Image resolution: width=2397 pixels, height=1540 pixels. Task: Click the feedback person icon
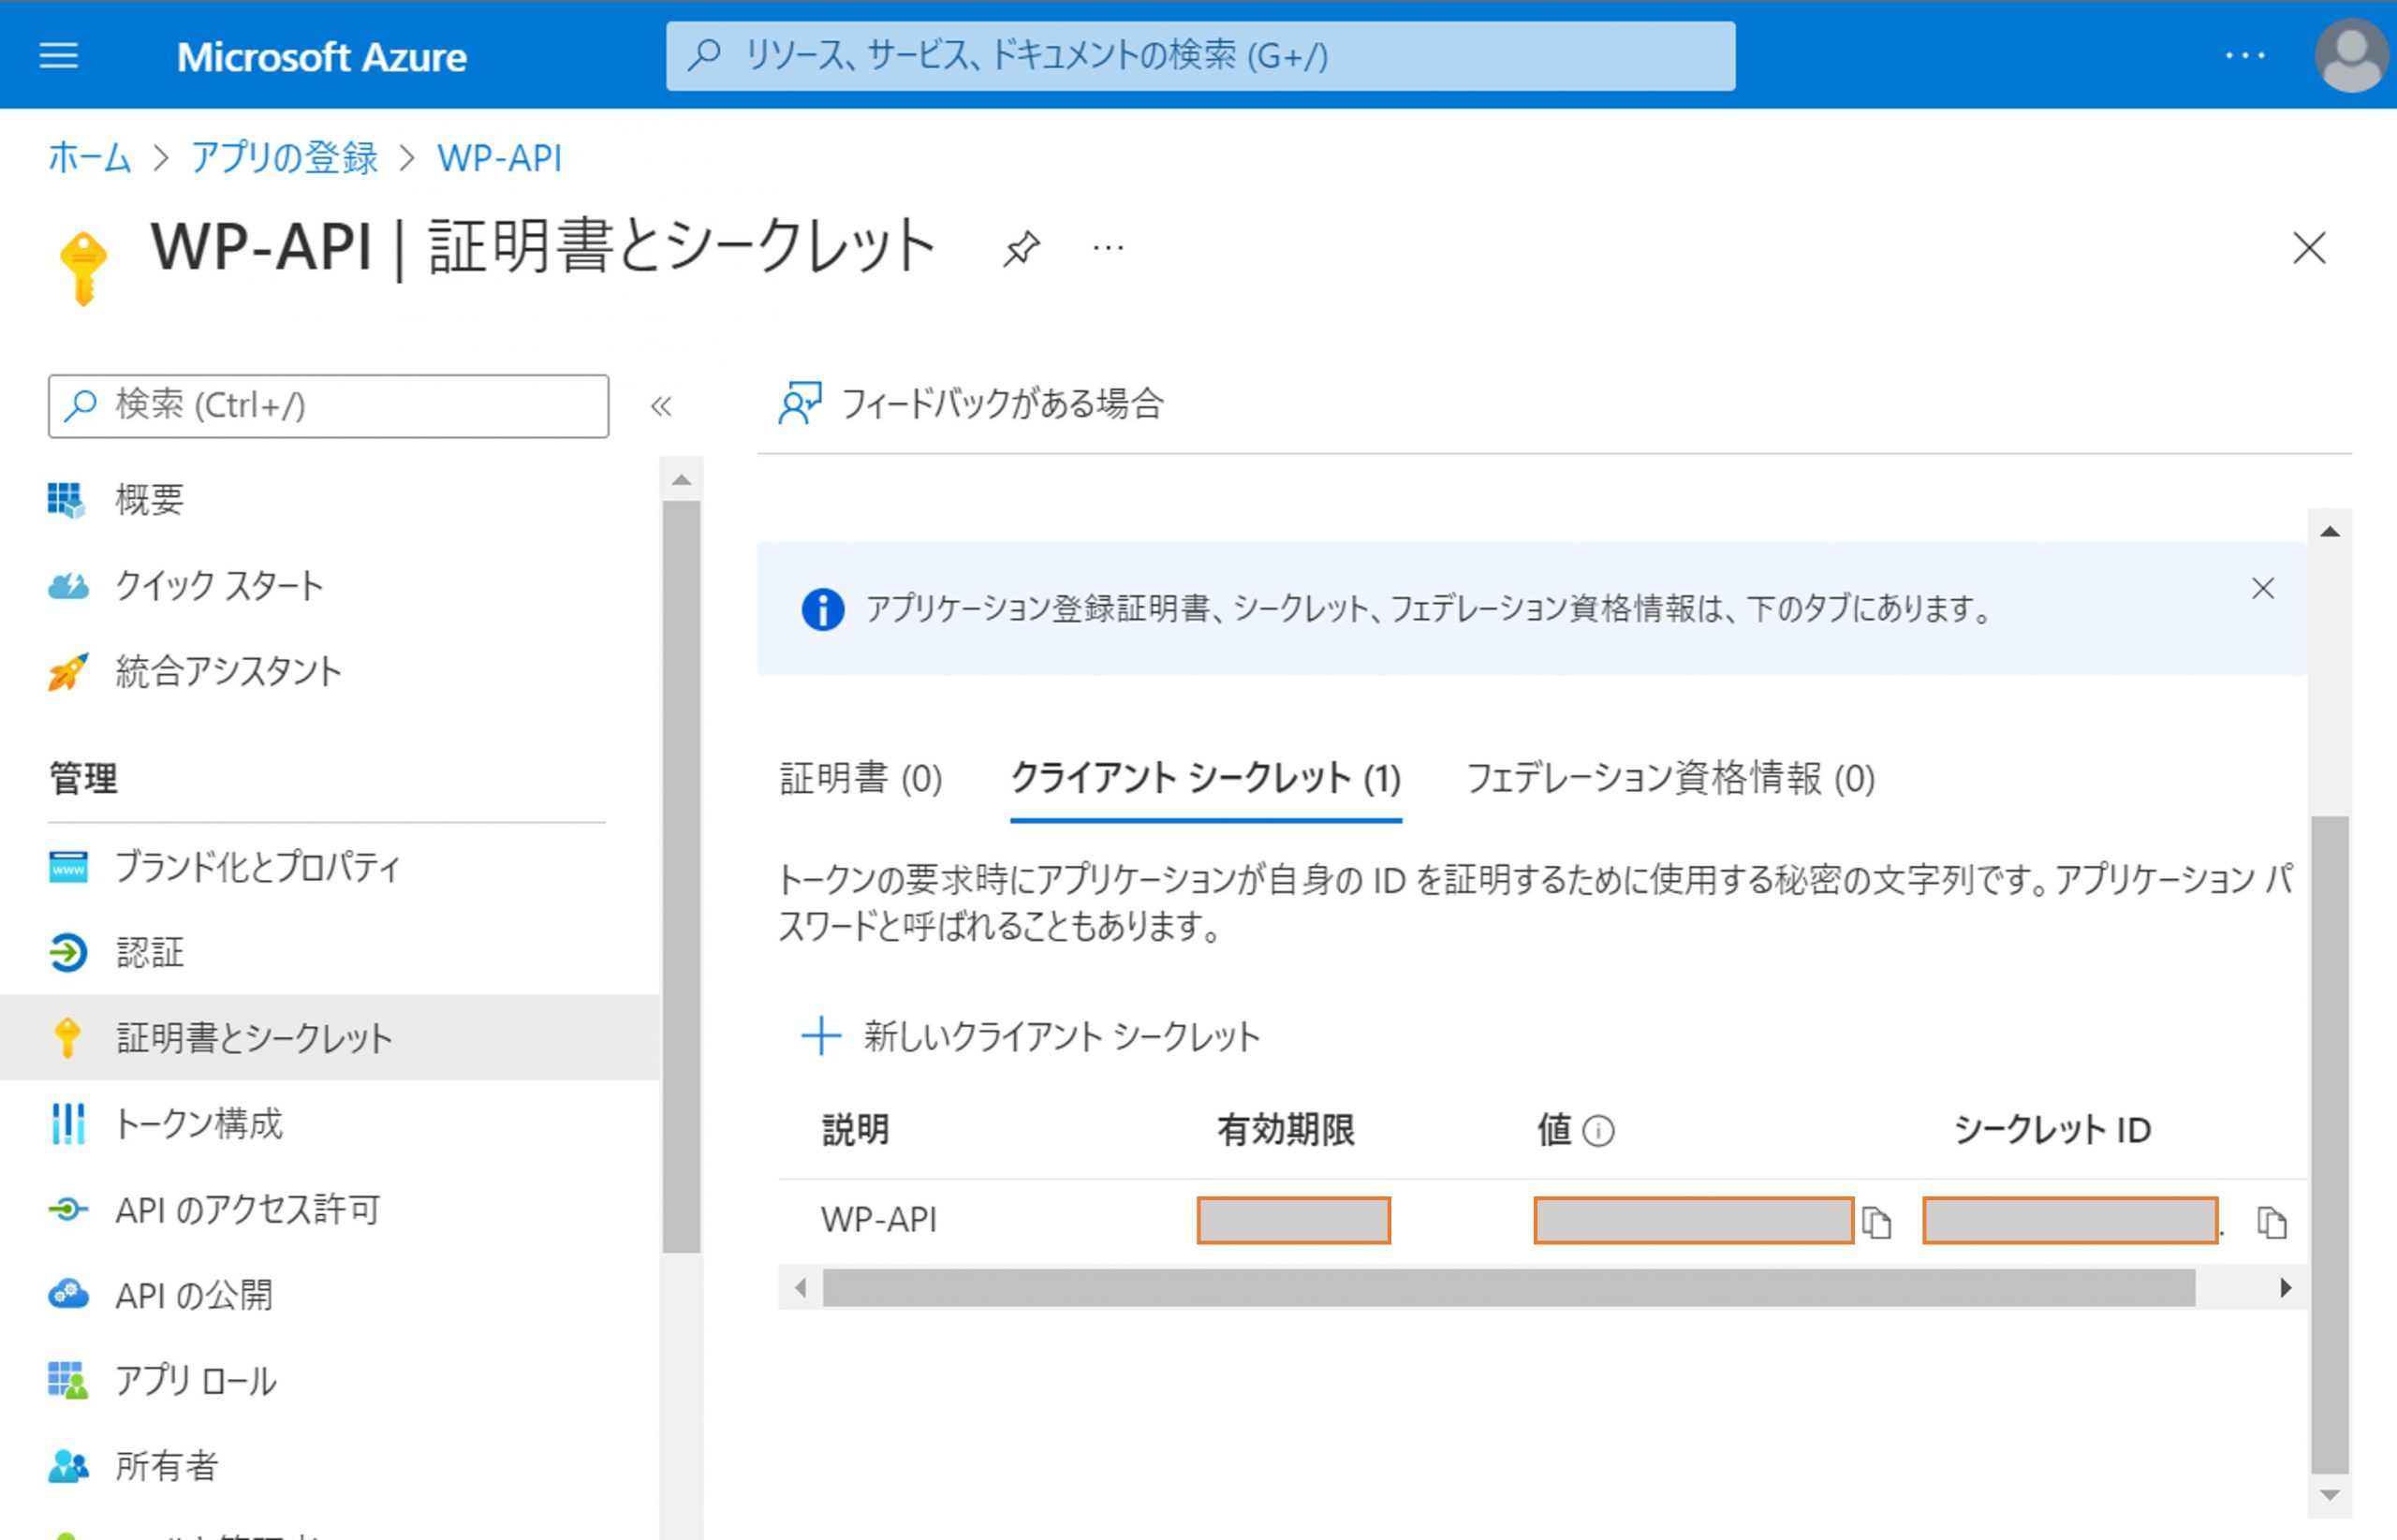[799, 404]
